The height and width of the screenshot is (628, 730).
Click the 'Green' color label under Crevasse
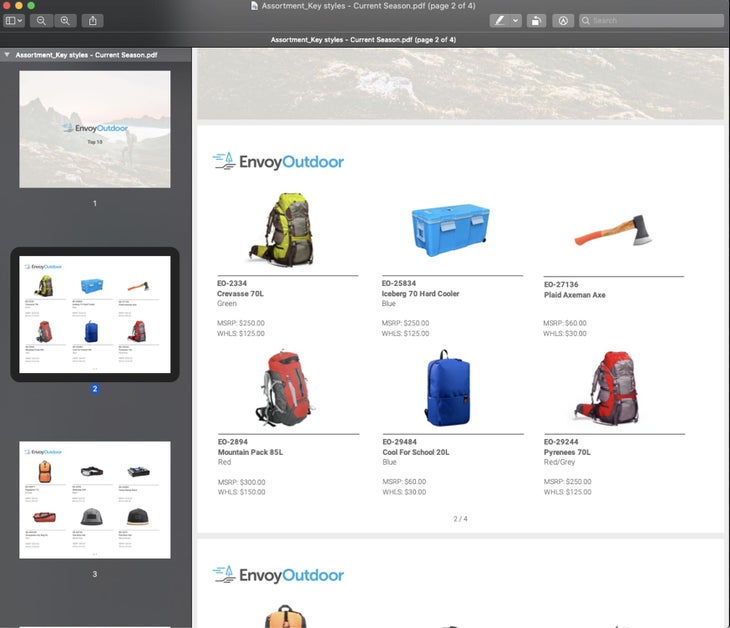click(227, 304)
